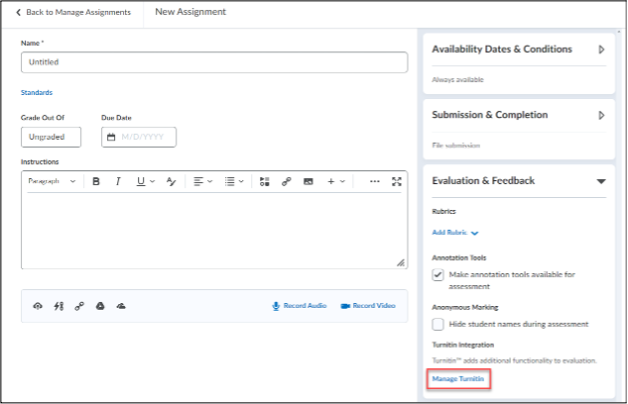Screen dimensions: 628x404
Task: Attach a file from OneDrive cloud
Action: [120, 306]
